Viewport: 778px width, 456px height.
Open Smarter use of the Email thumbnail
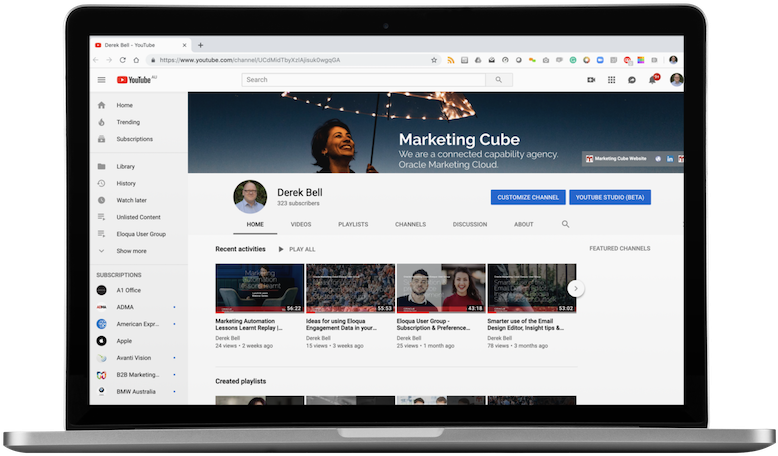click(532, 288)
